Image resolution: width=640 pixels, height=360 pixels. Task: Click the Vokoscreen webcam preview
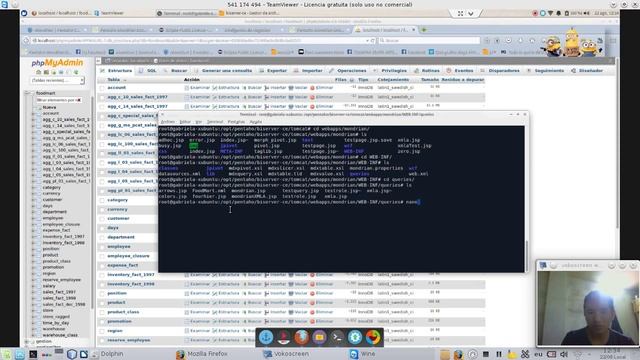tap(588, 308)
